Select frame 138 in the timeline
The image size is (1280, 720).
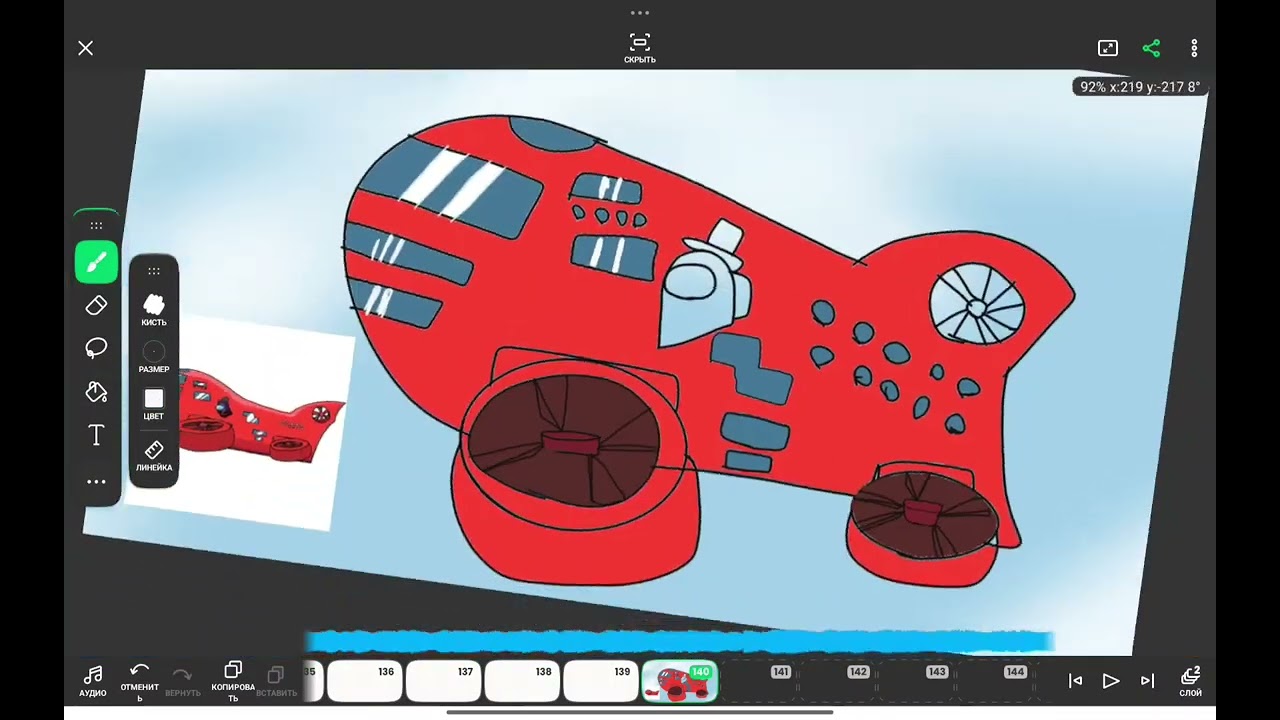[x=522, y=681]
